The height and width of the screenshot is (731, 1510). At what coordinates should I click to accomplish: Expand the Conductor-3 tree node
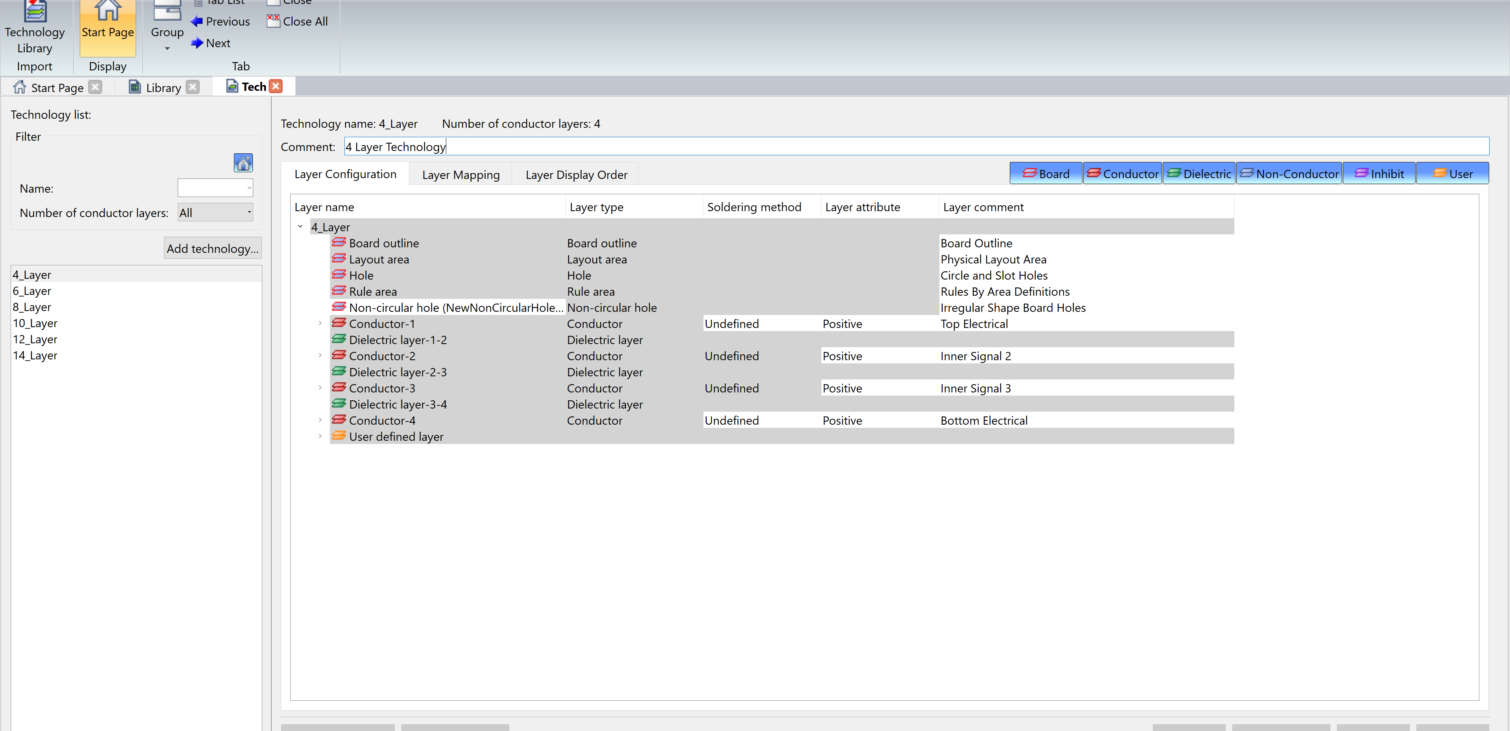pos(320,388)
